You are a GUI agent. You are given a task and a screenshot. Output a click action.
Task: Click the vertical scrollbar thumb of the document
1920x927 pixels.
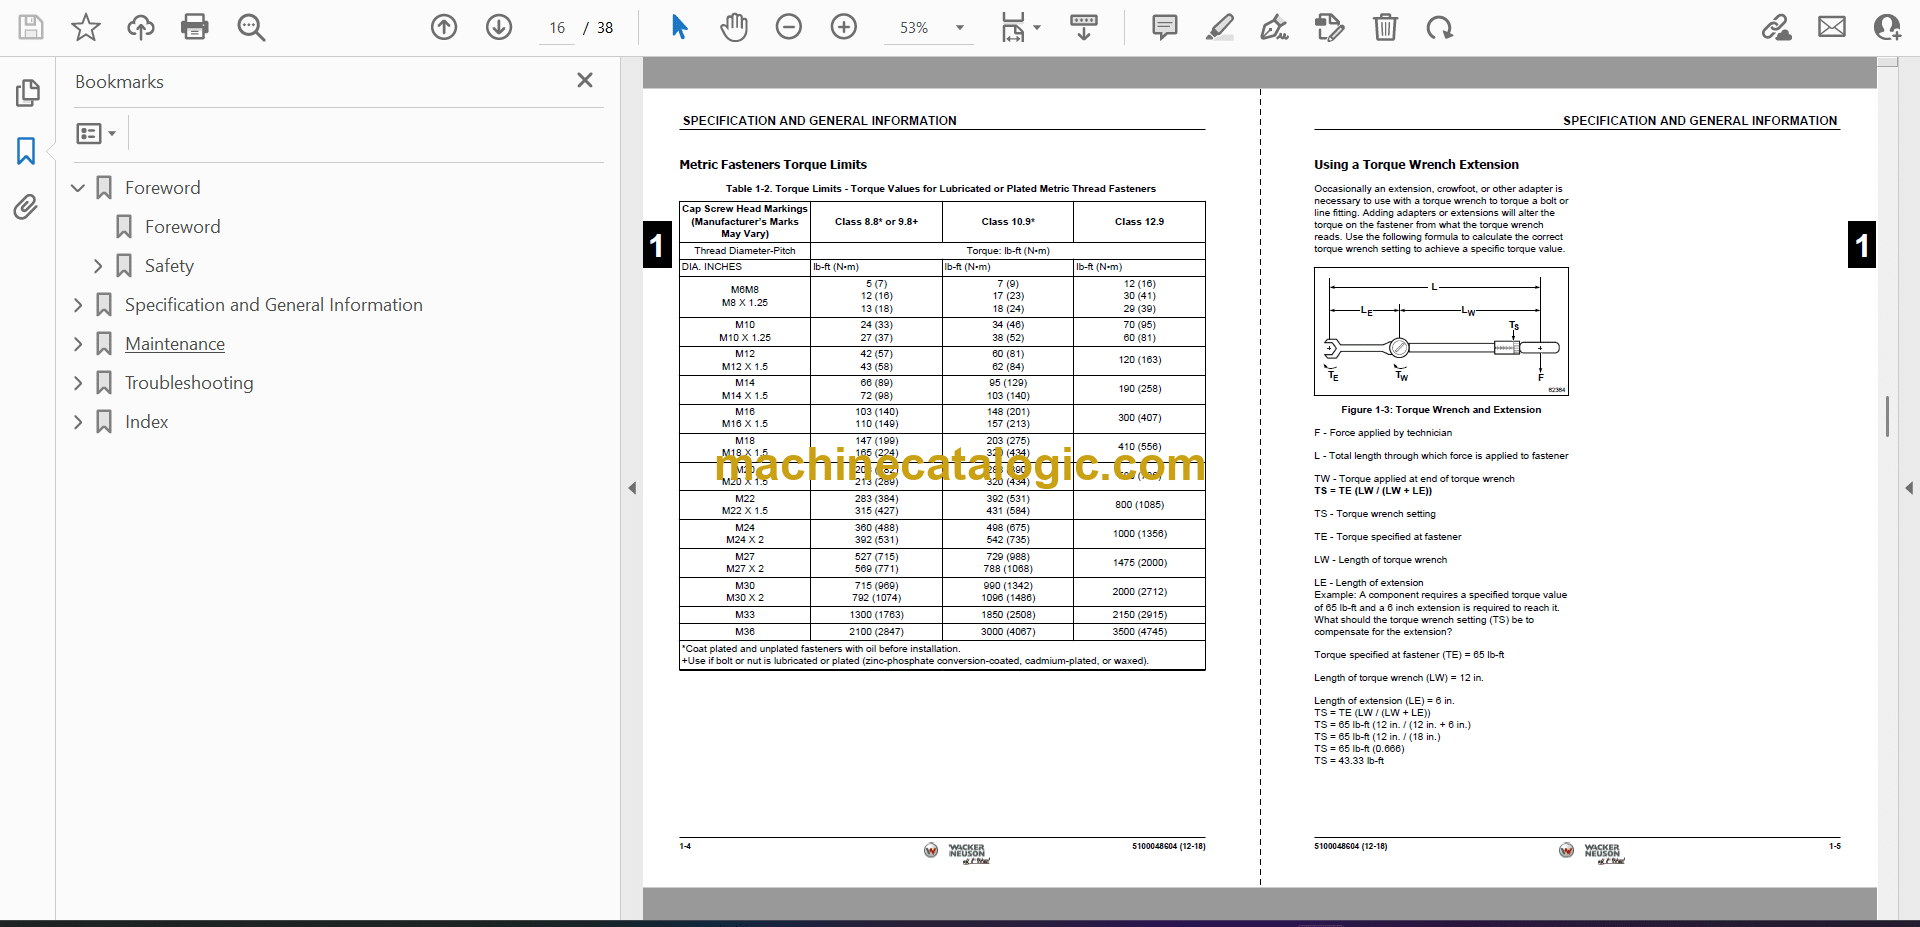[1887, 416]
